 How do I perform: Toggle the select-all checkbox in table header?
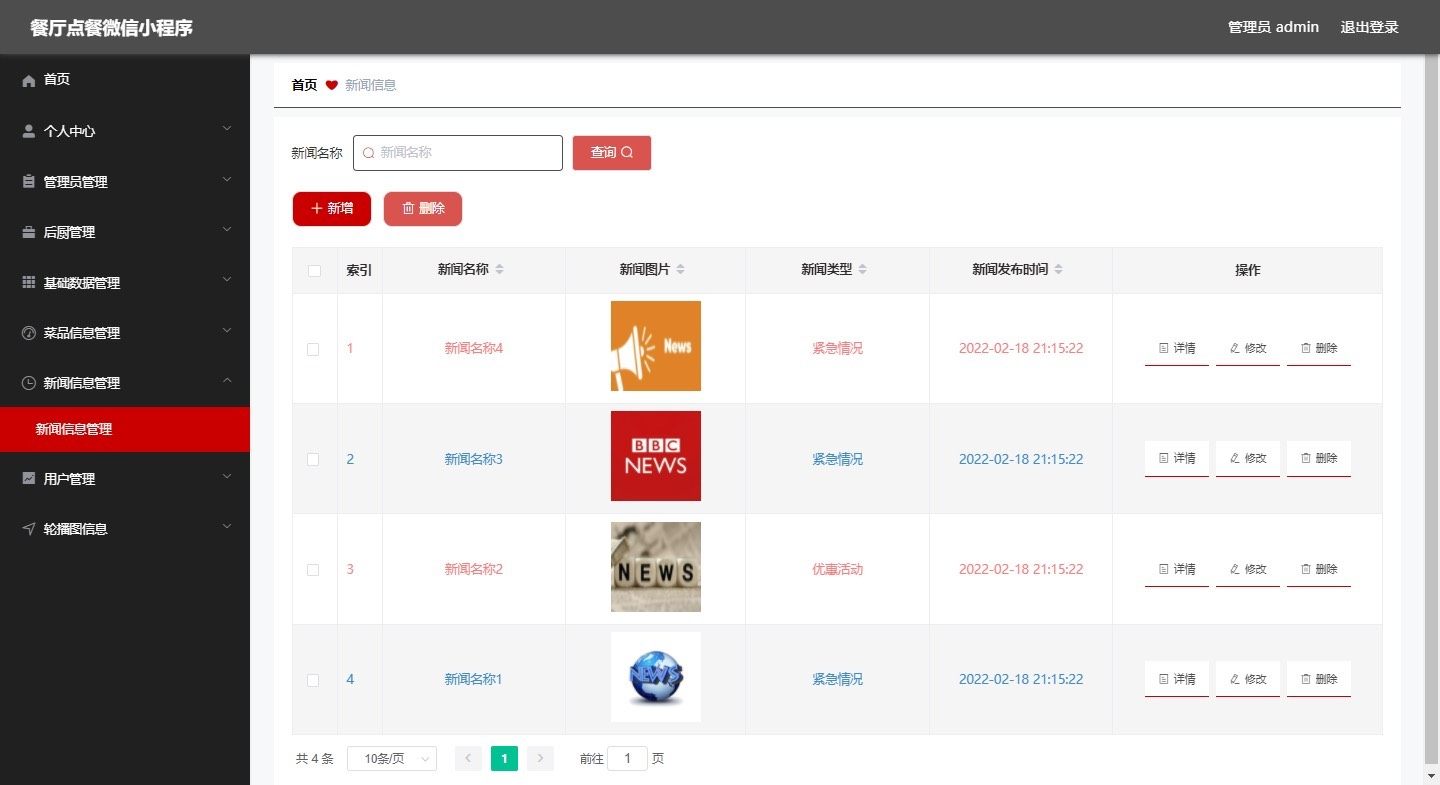click(314, 271)
